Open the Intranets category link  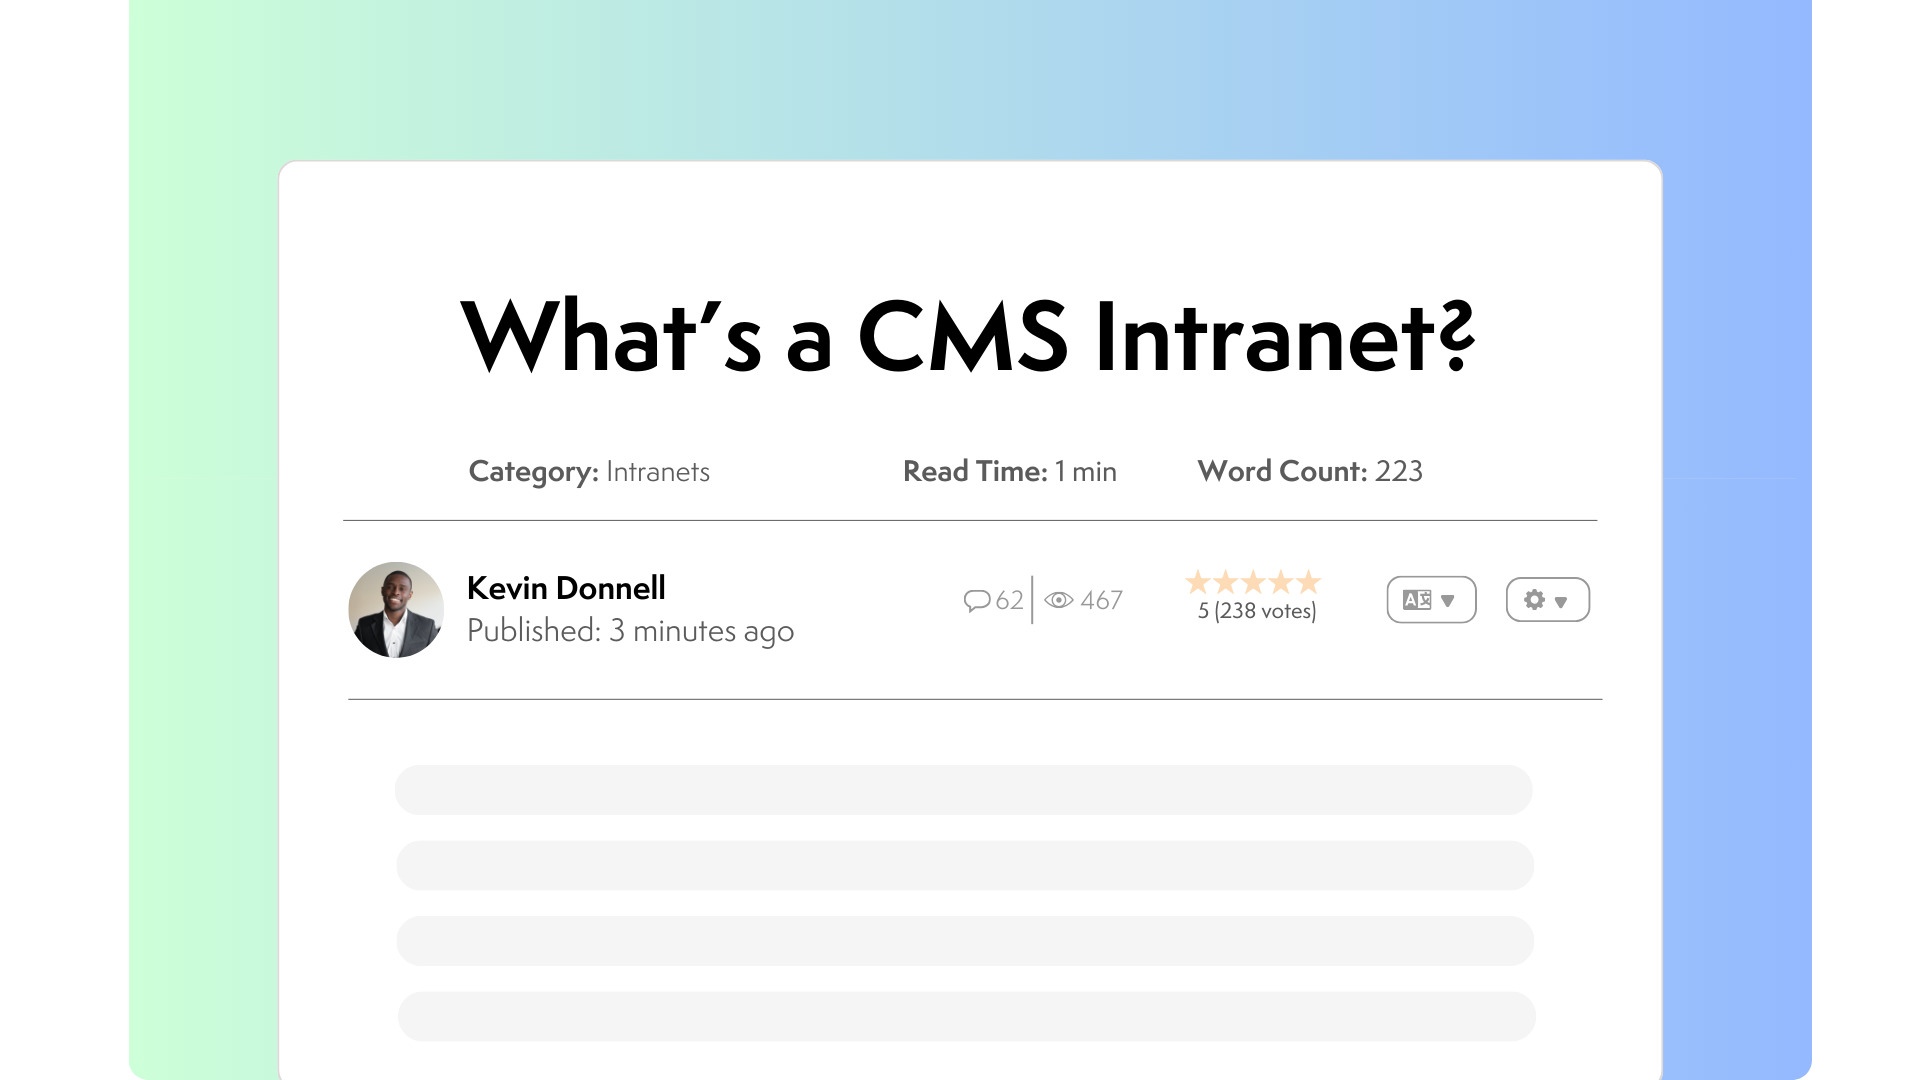pos(657,472)
